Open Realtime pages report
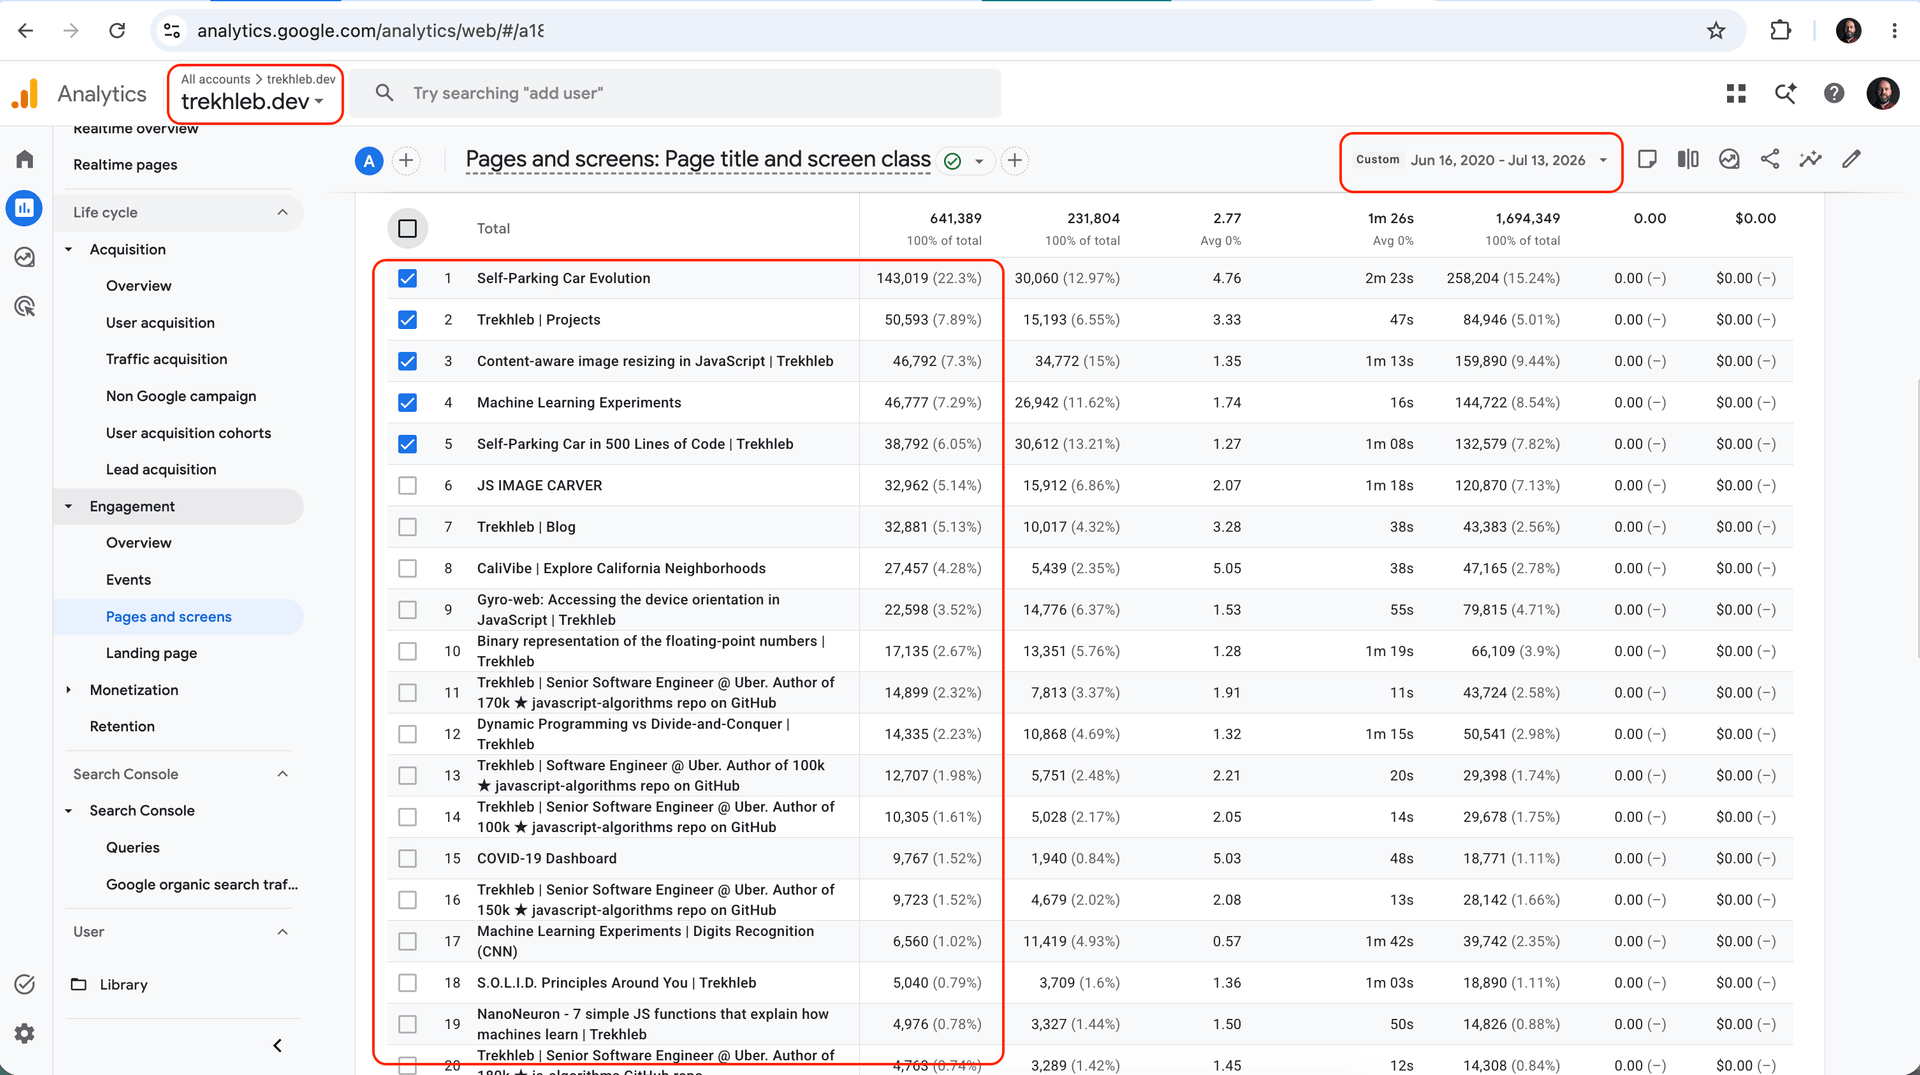 pyautogui.click(x=125, y=165)
